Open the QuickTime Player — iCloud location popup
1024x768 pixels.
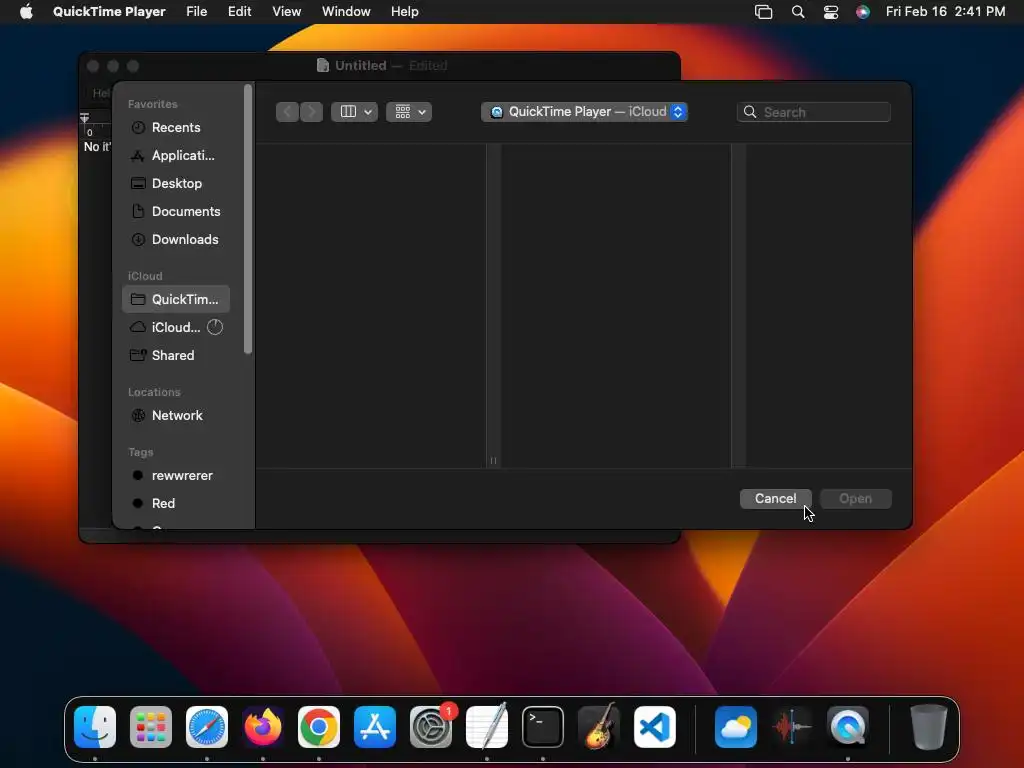584,112
